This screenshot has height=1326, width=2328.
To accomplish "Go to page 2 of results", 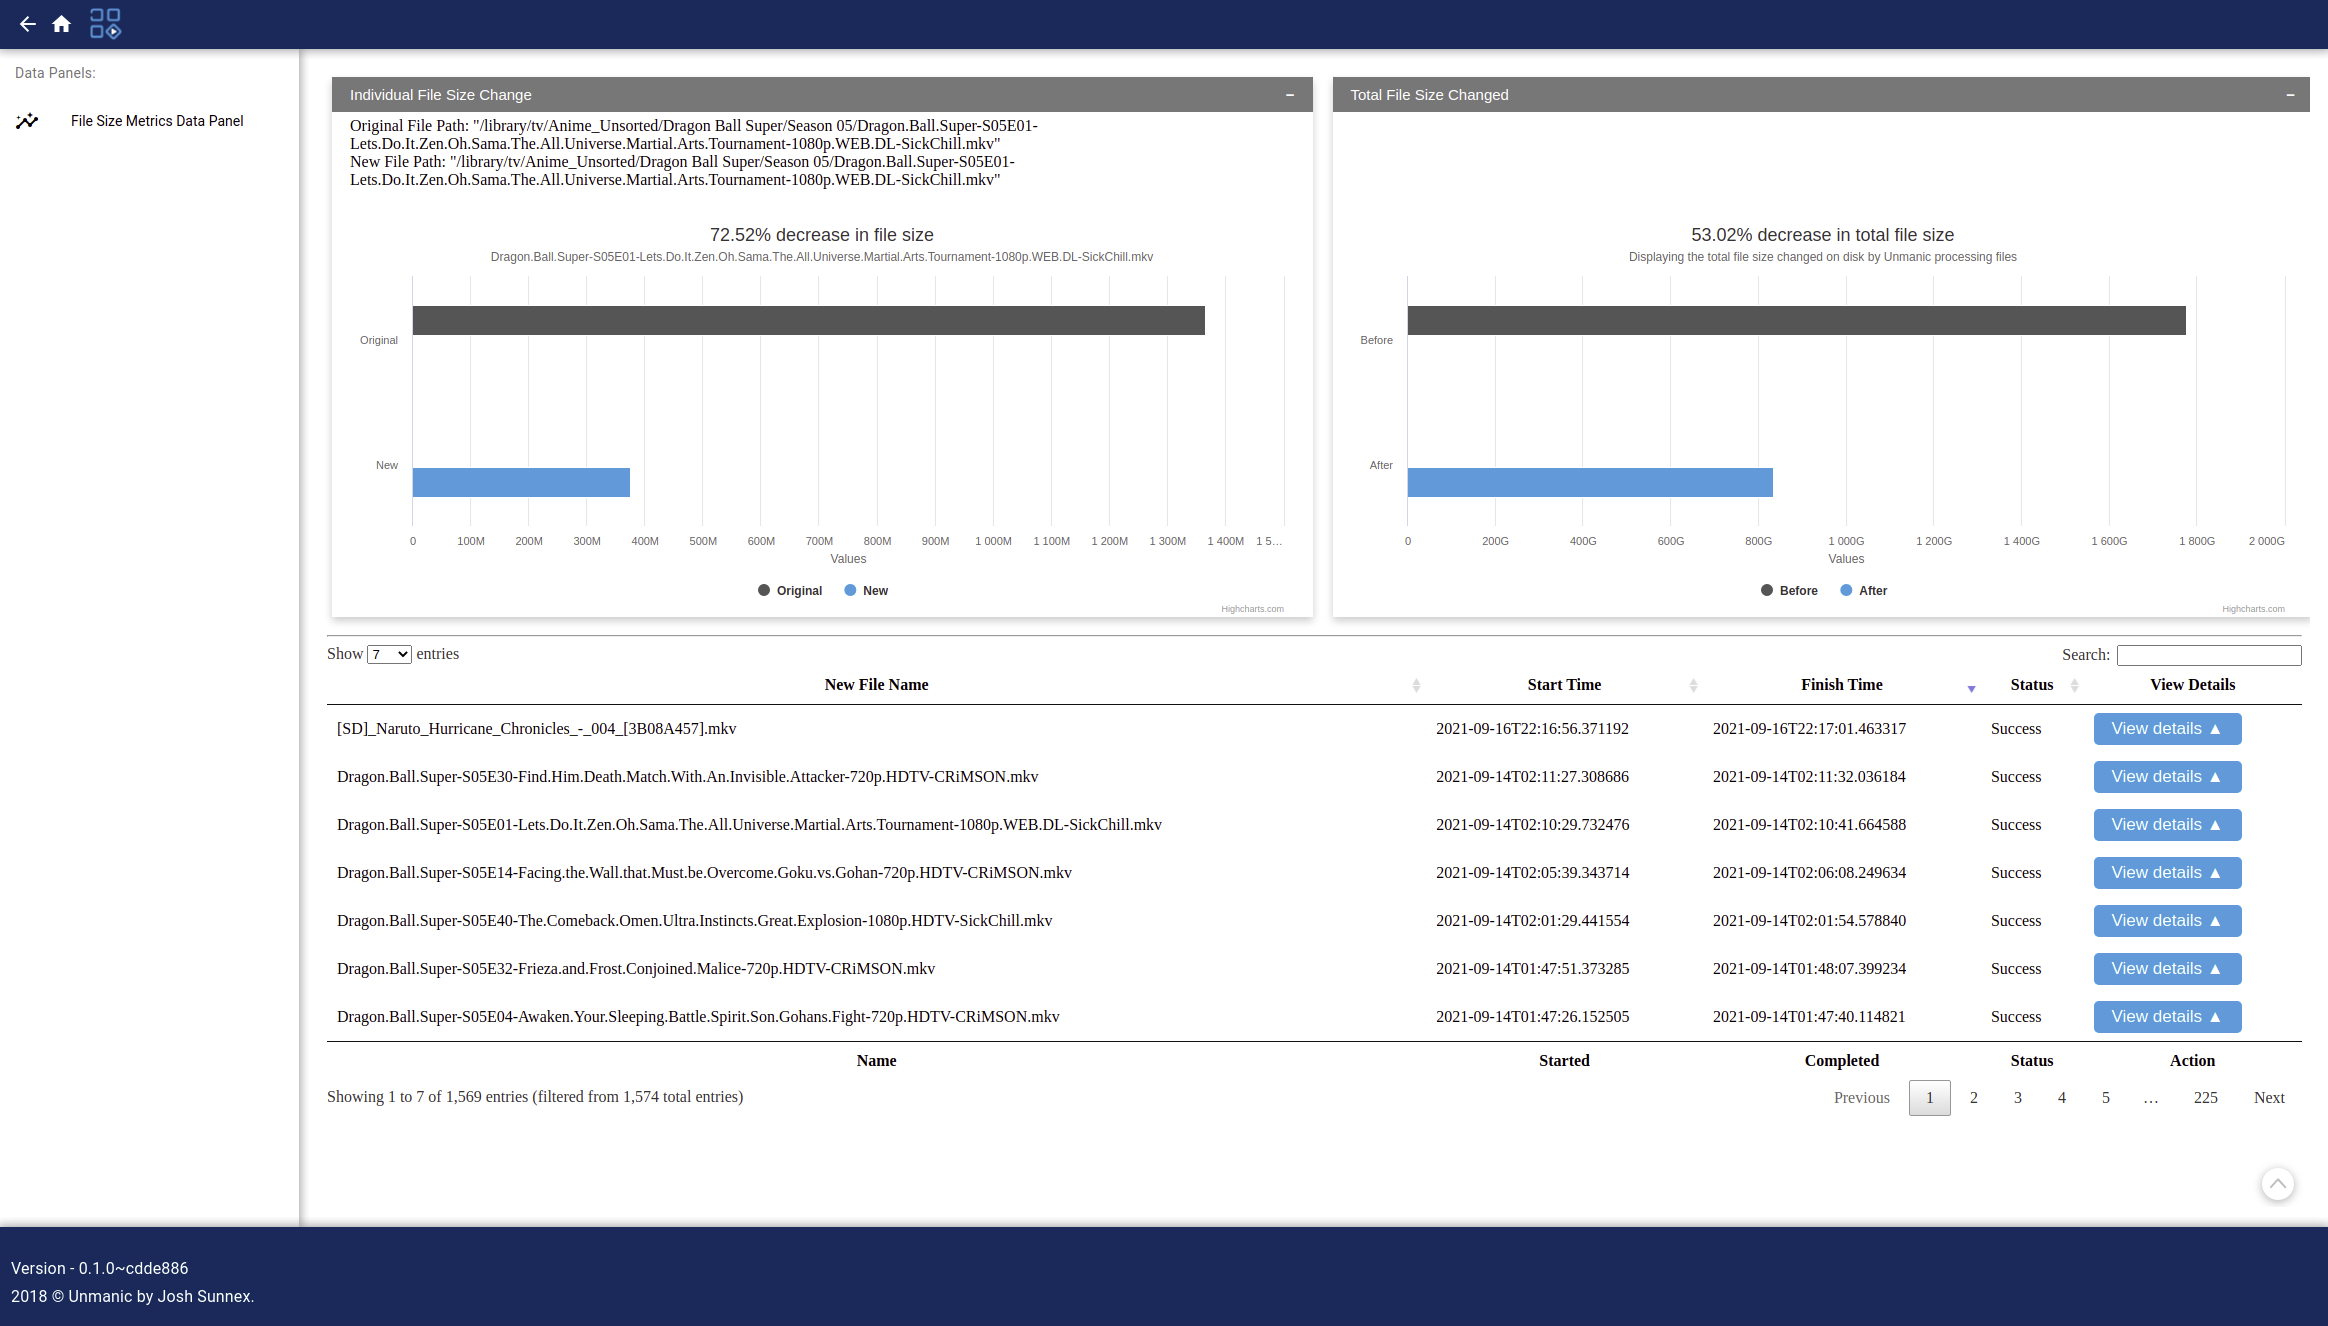I will pos(1973,1098).
